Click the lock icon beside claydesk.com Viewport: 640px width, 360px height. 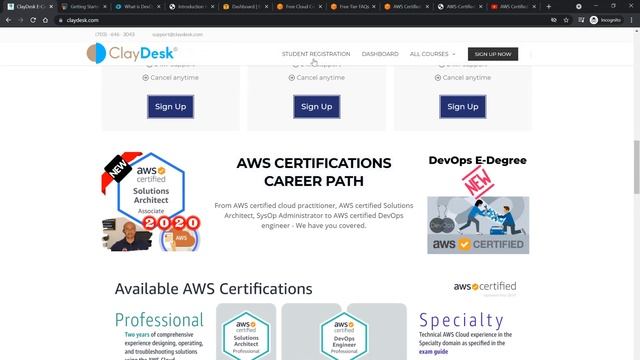[x=60, y=20]
